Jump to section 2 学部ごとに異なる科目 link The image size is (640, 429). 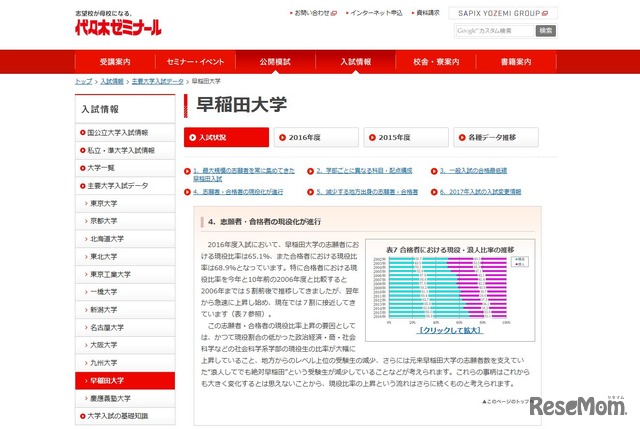364,171
